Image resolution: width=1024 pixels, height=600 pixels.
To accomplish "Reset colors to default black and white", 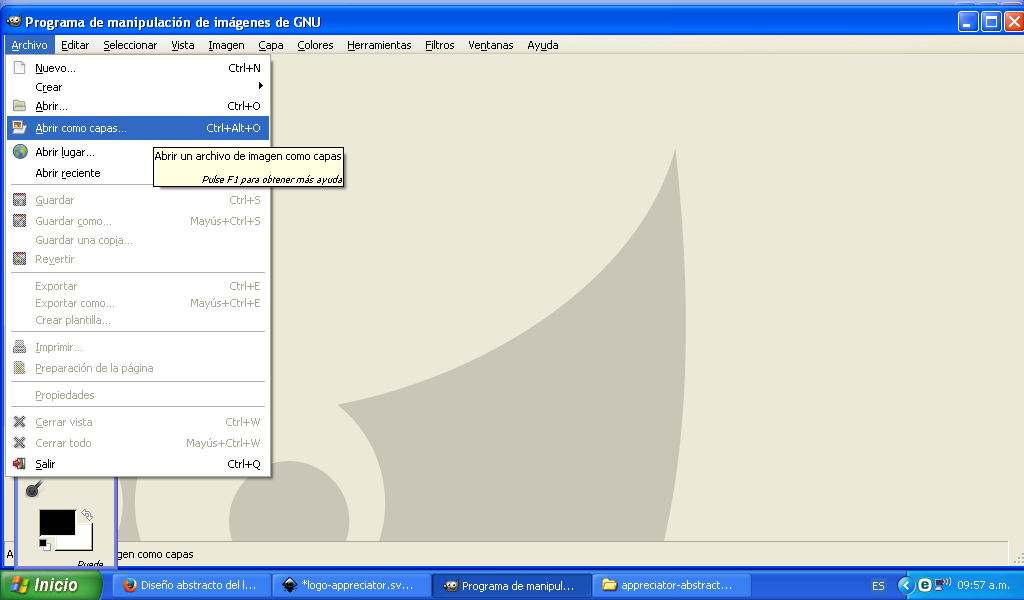I will pos(44,545).
